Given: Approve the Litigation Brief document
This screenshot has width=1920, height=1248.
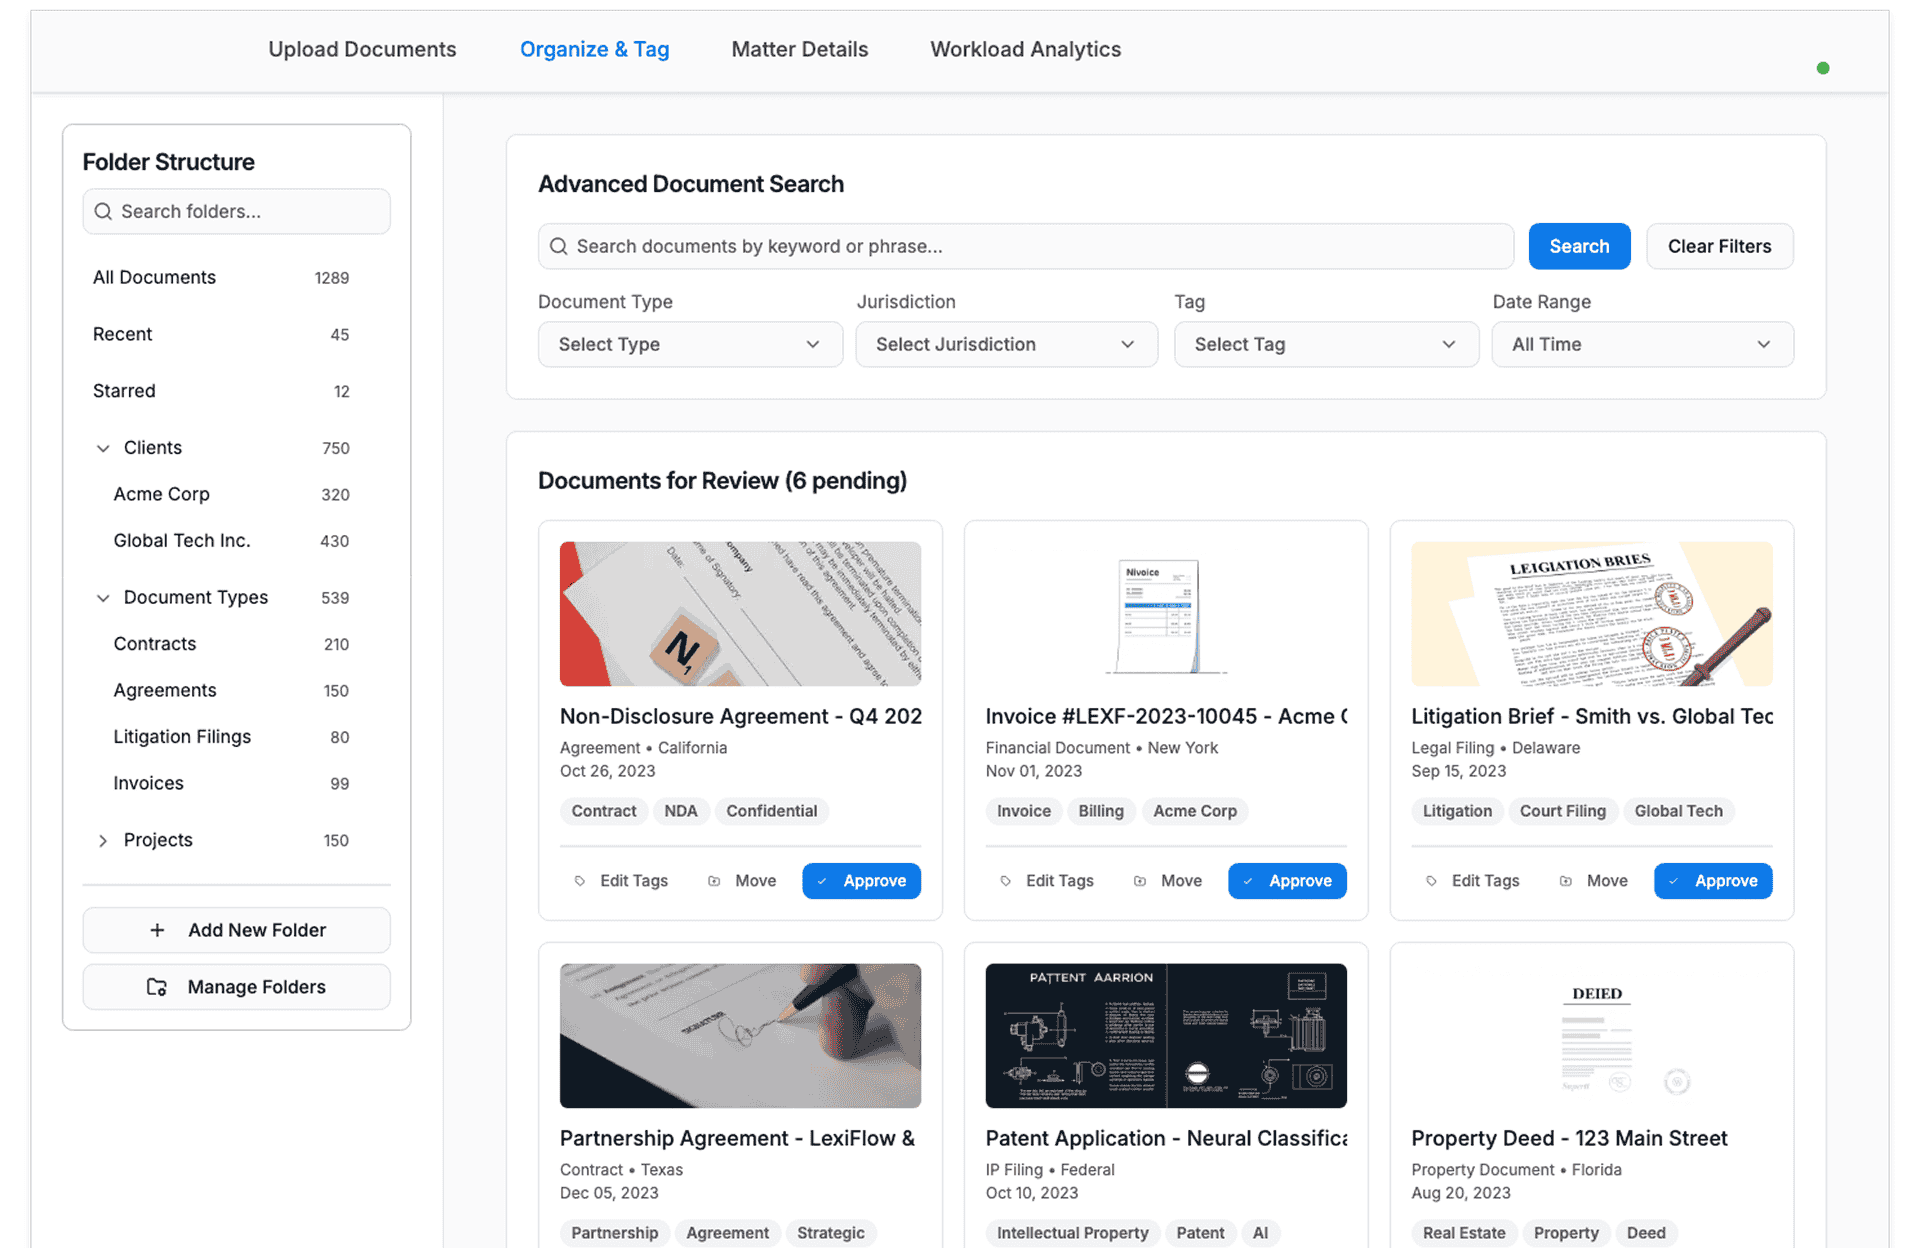Looking at the screenshot, I should tap(1712, 881).
